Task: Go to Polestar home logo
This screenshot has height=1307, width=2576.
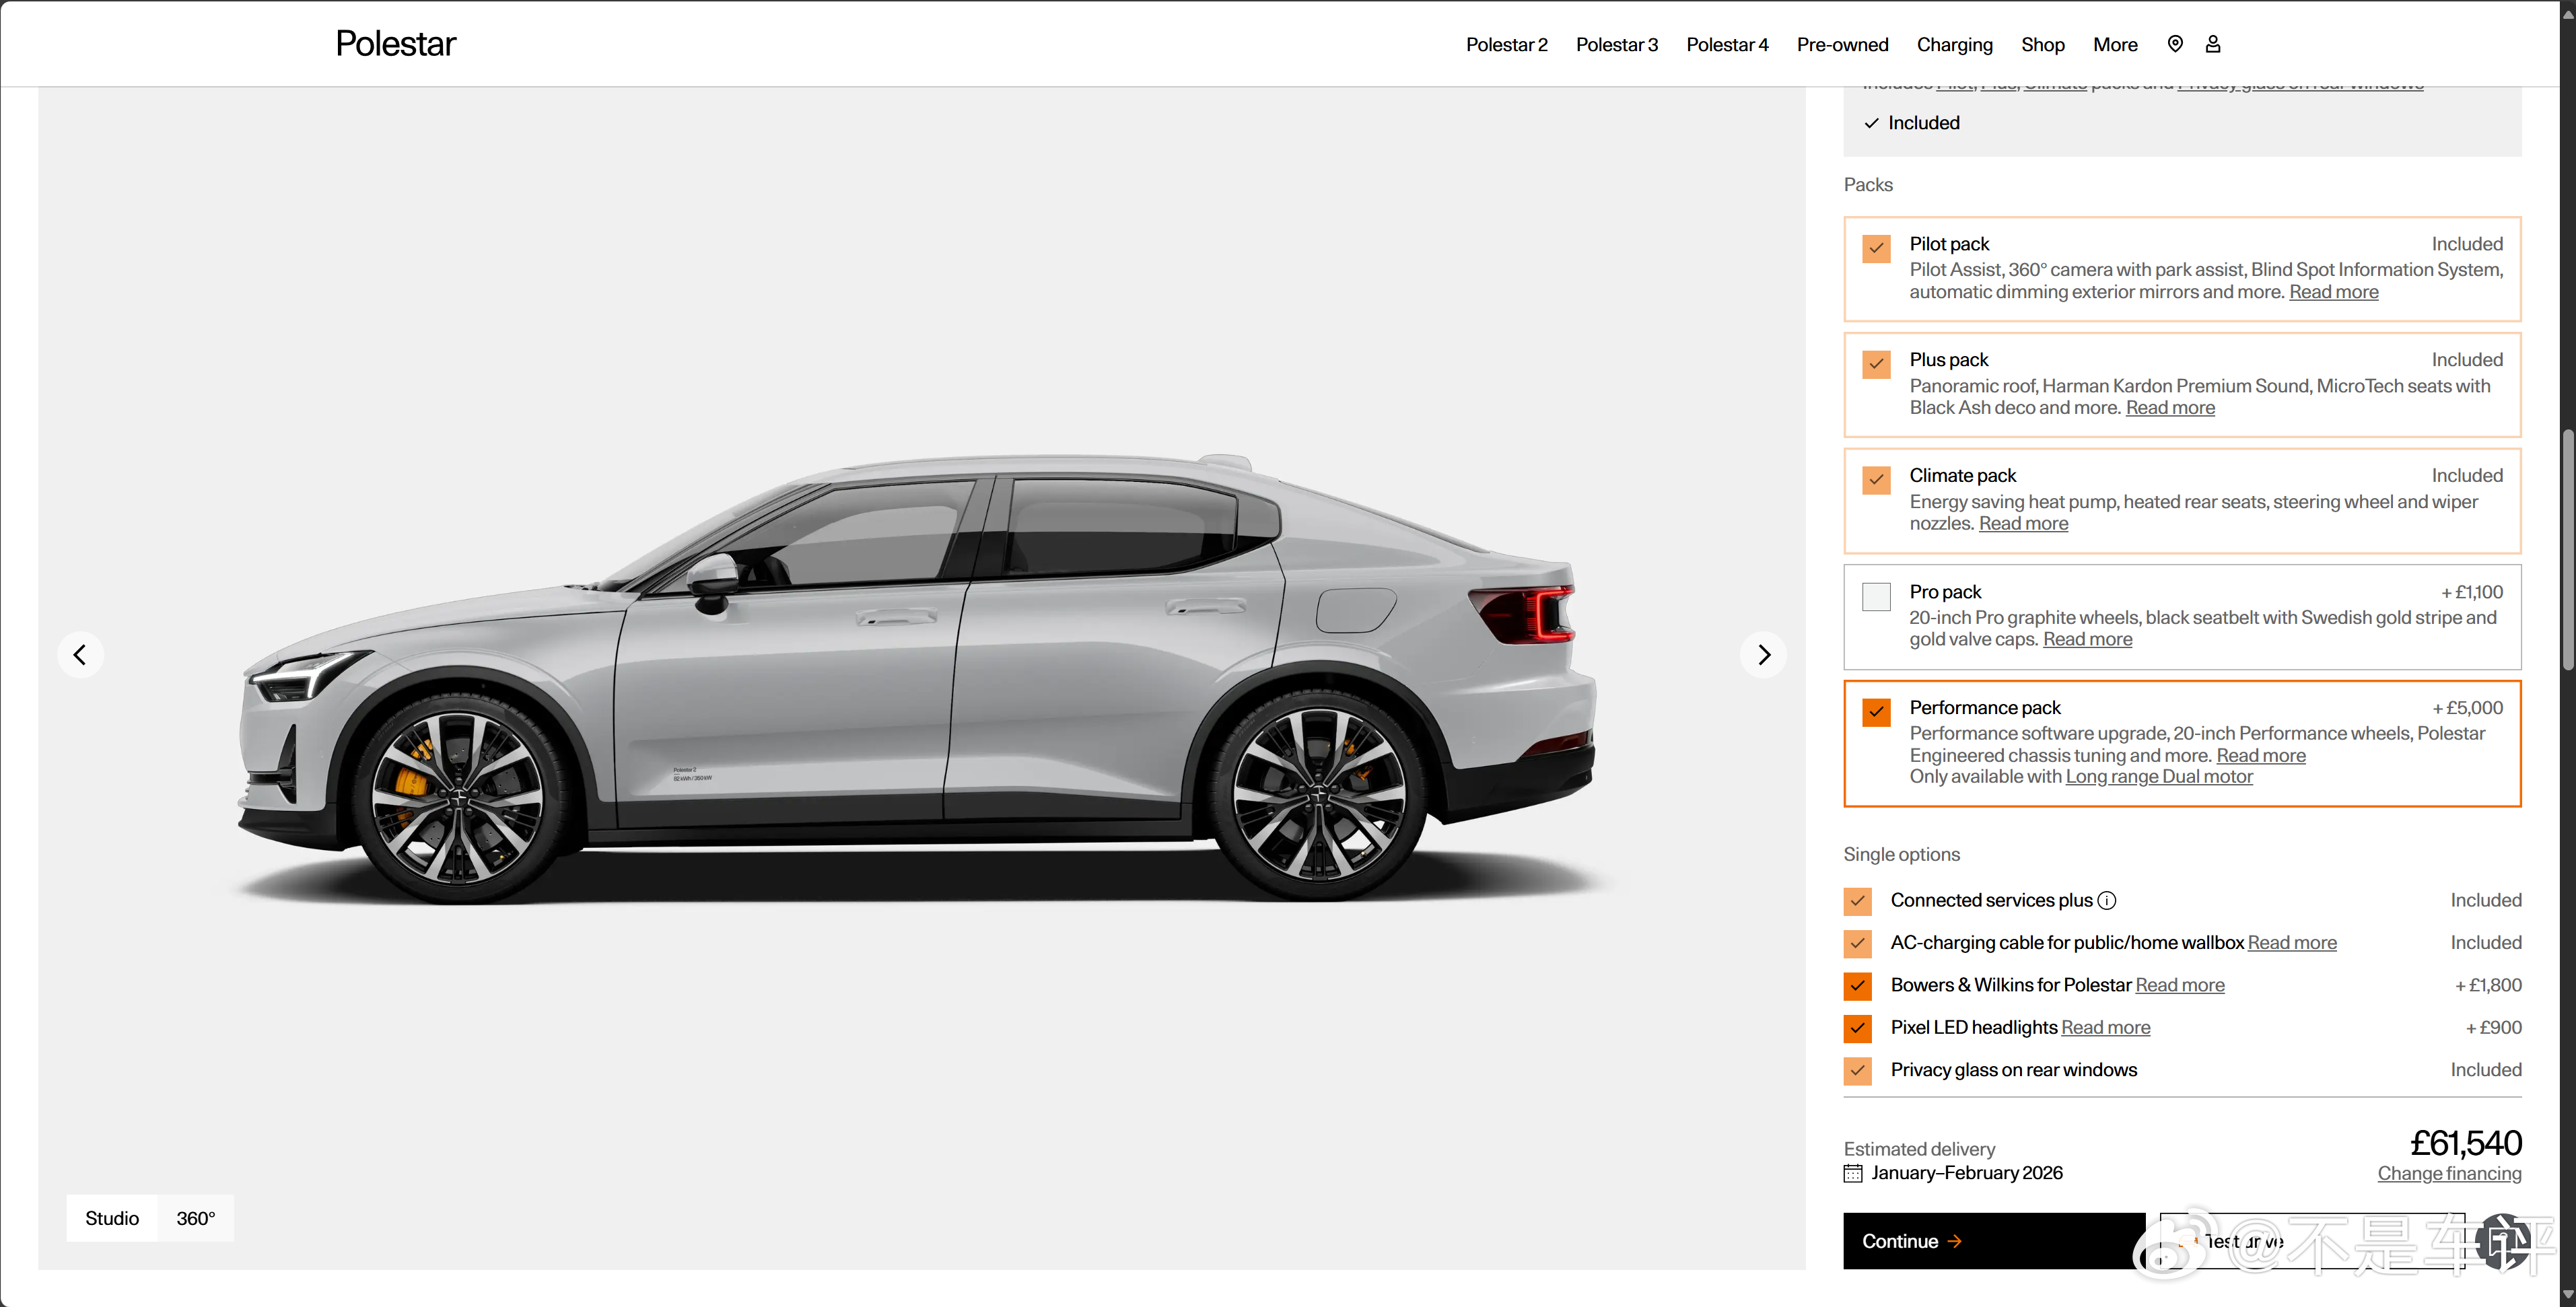Action: click(x=395, y=44)
